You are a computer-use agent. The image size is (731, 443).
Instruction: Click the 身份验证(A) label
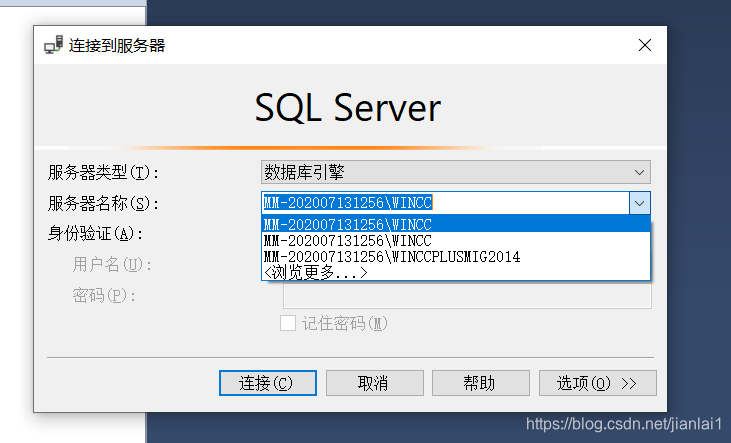pos(95,233)
